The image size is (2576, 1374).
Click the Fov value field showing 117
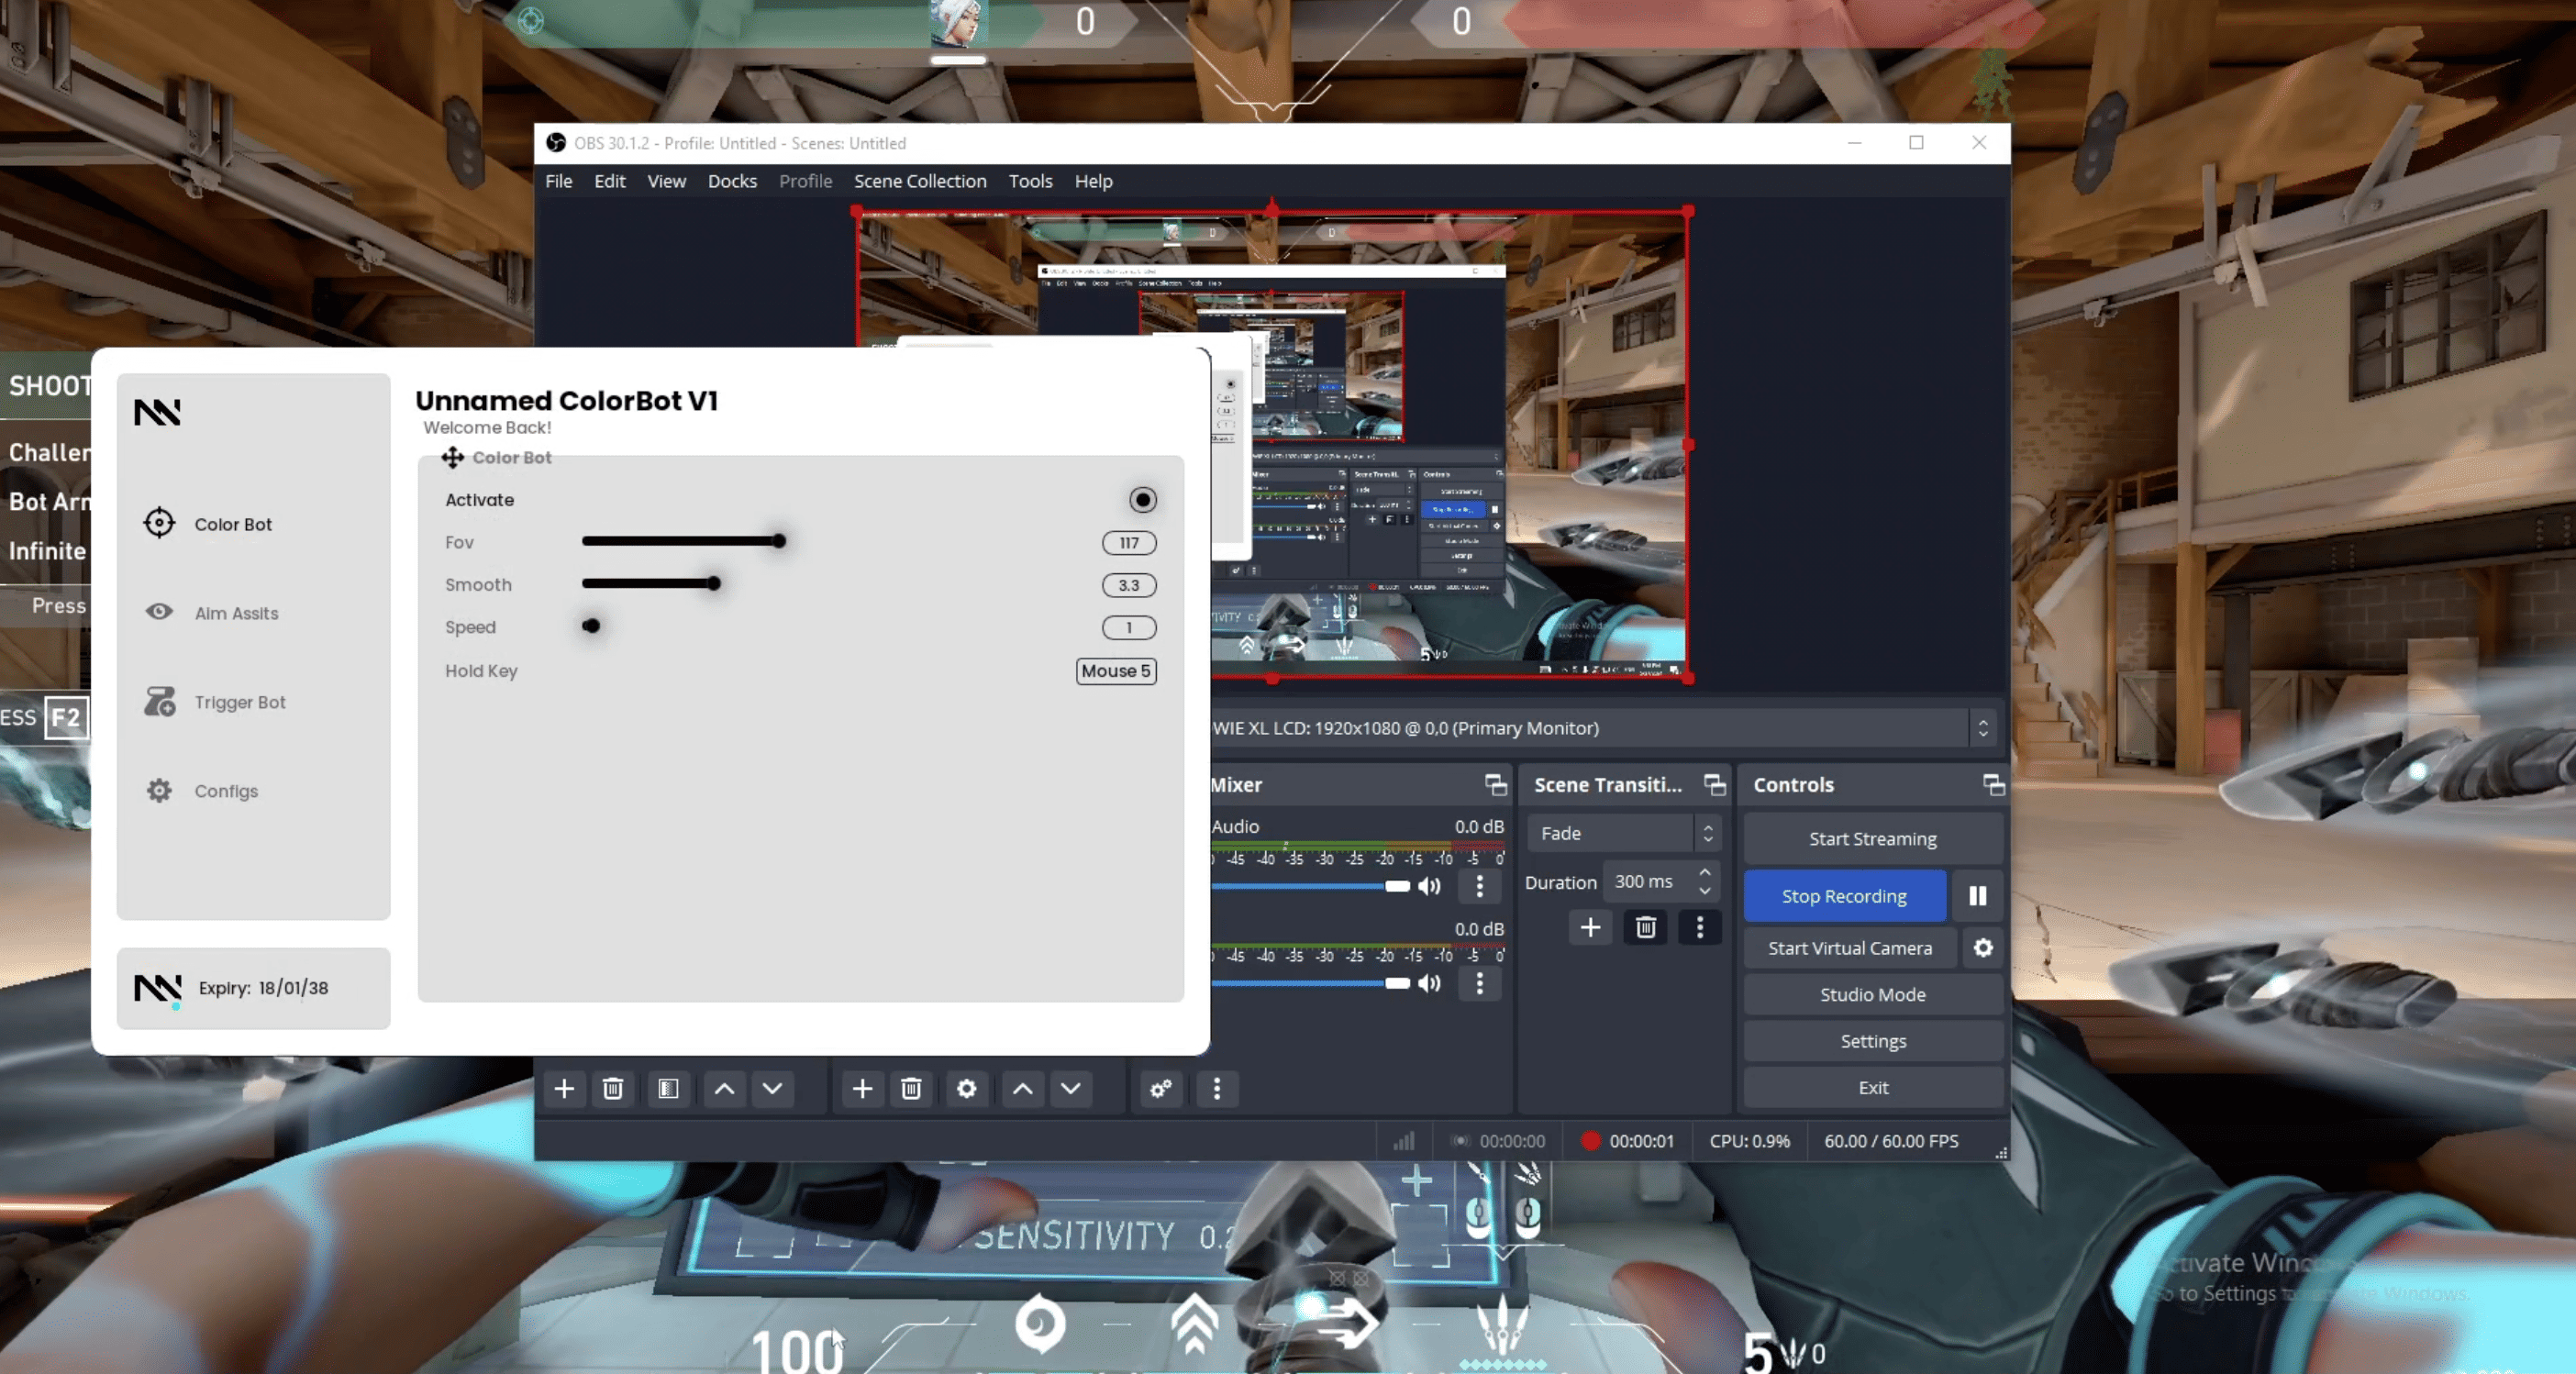click(x=1129, y=543)
